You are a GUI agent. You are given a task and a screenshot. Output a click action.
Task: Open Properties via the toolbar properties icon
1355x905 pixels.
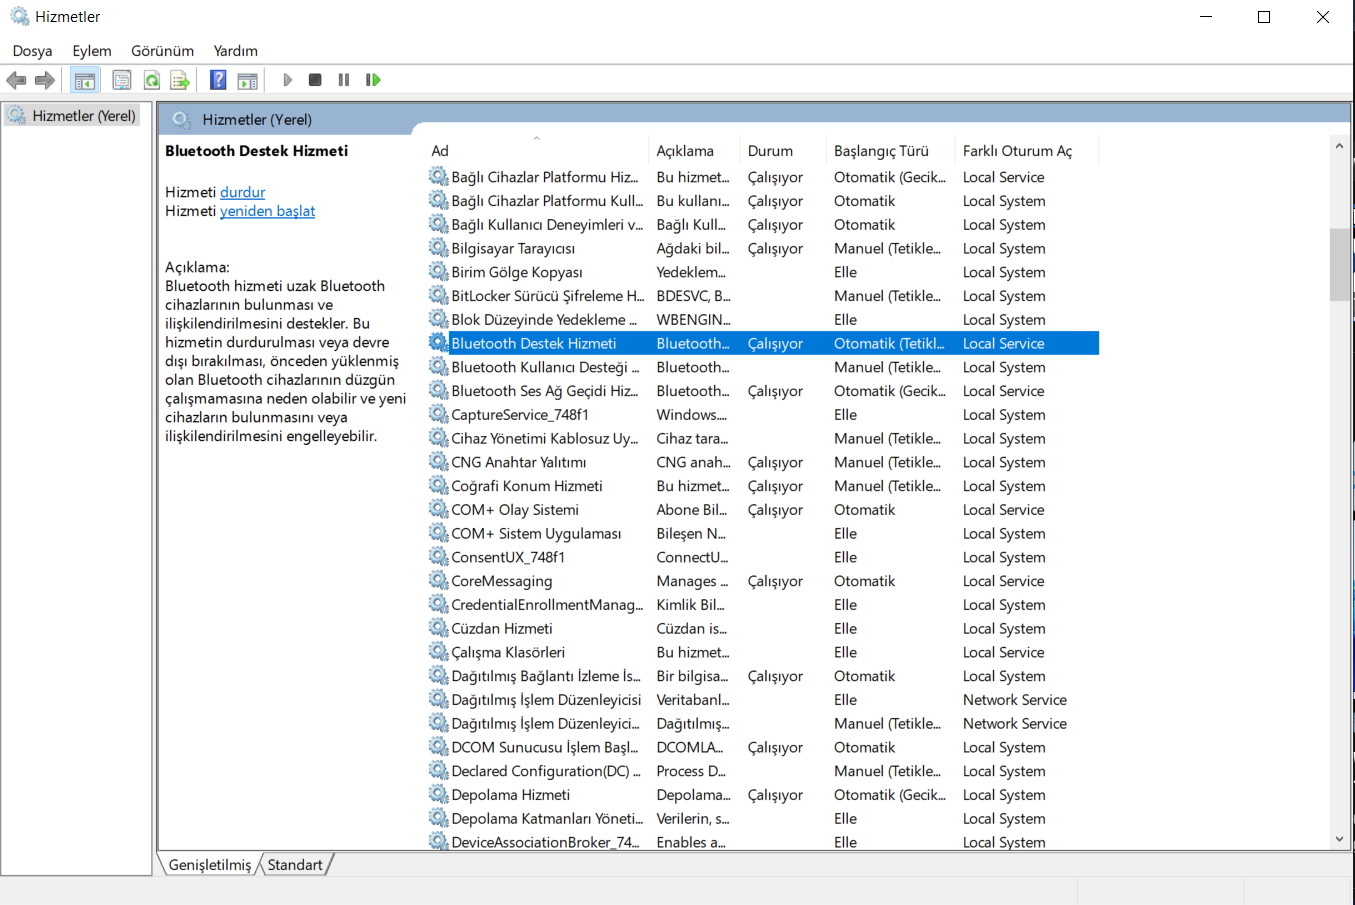pos(122,80)
